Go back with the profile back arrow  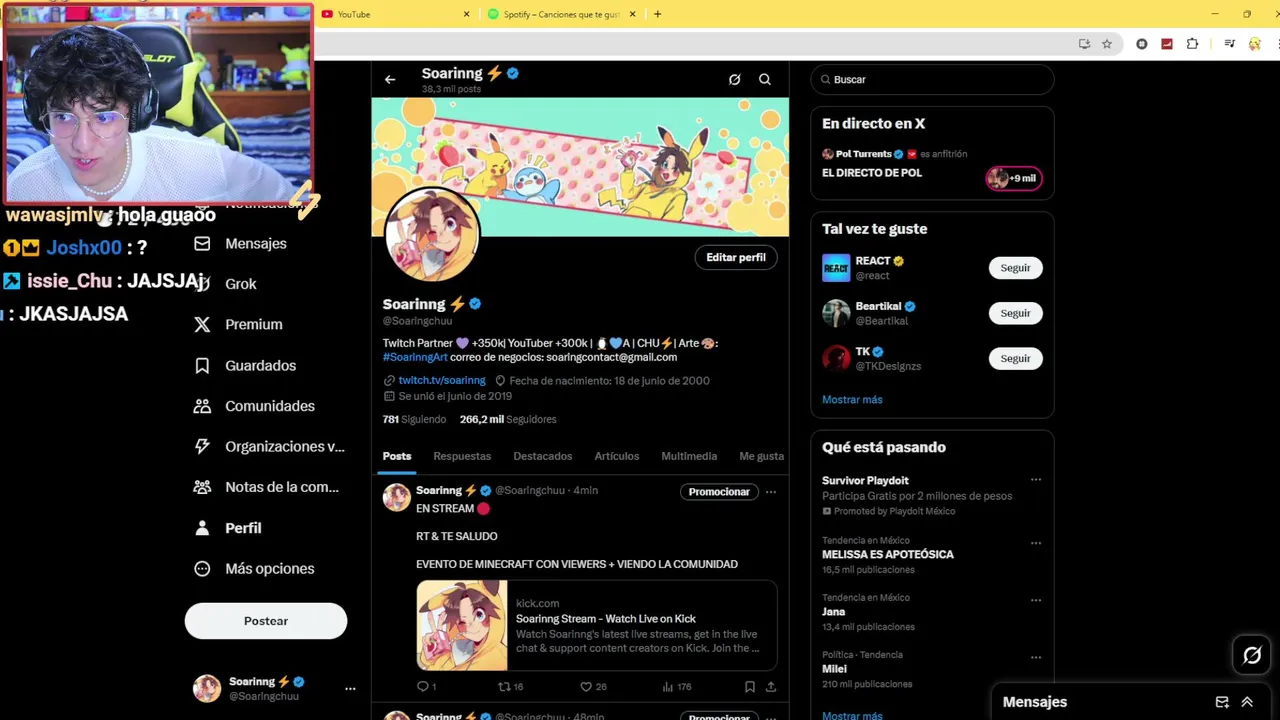(390, 79)
